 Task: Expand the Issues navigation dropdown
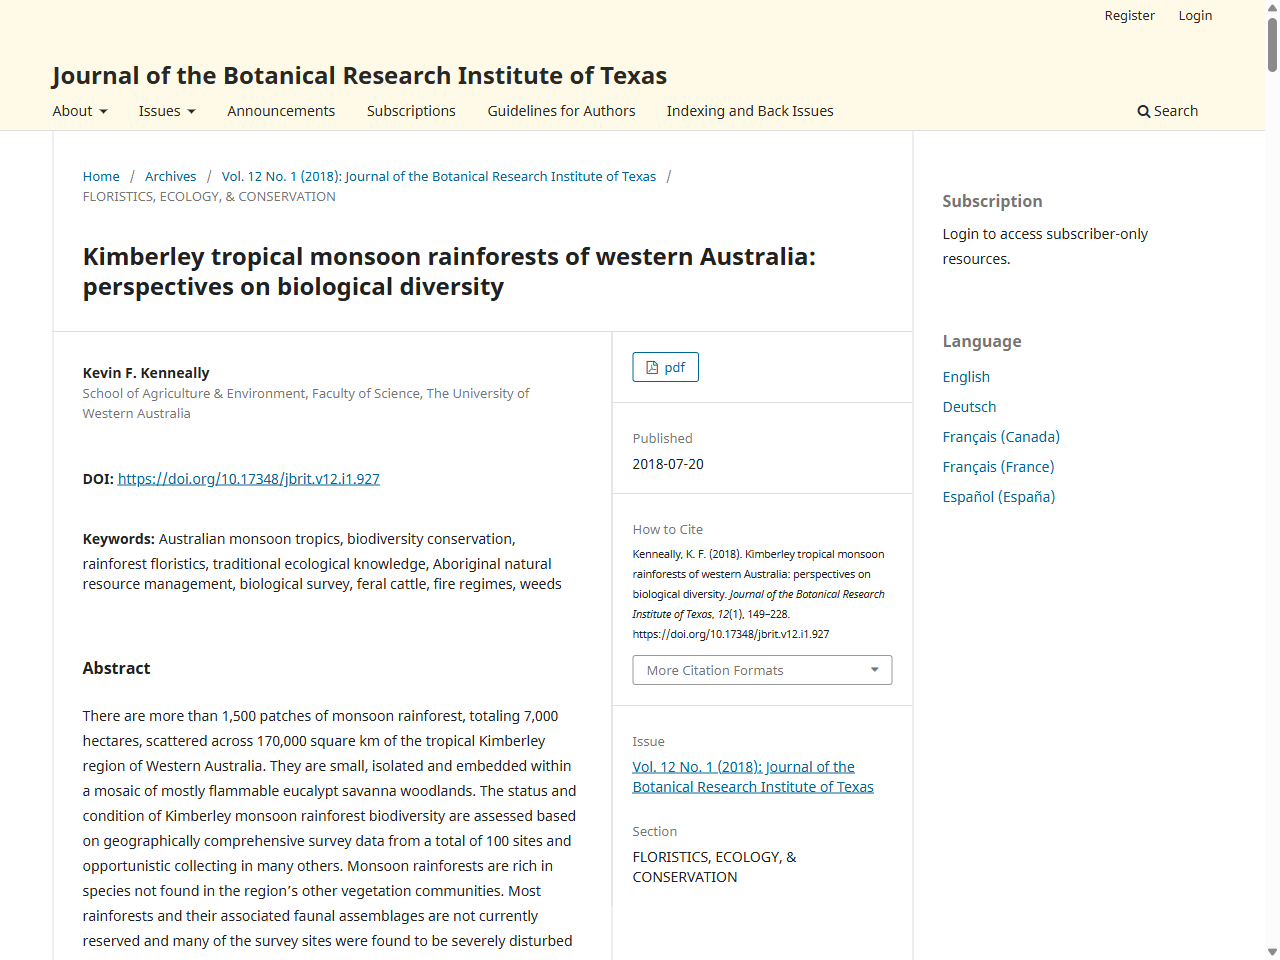click(166, 111)
